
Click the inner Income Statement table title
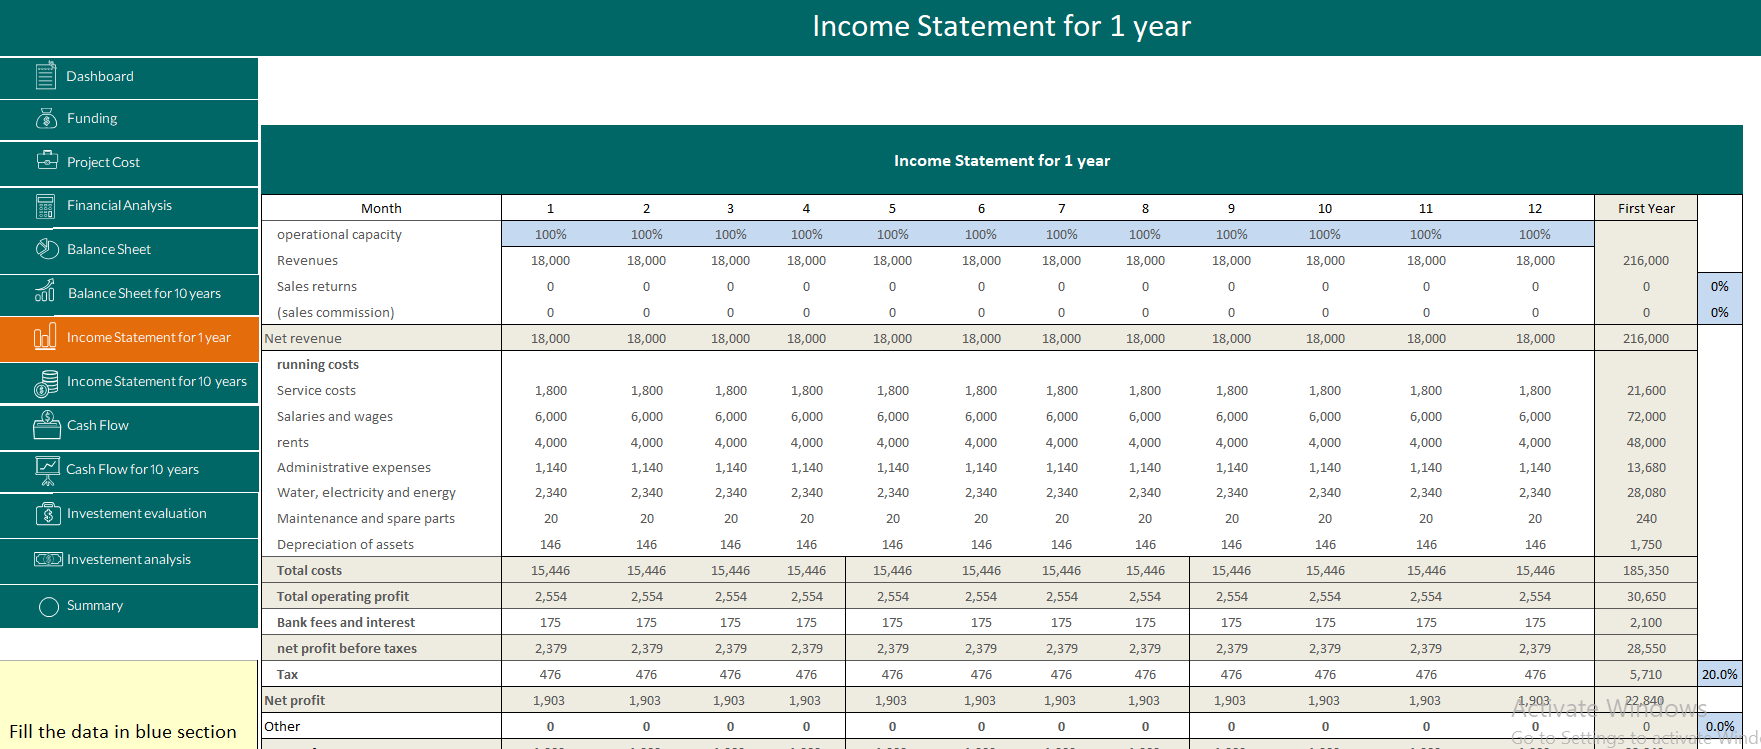[x=1002, y=160]
